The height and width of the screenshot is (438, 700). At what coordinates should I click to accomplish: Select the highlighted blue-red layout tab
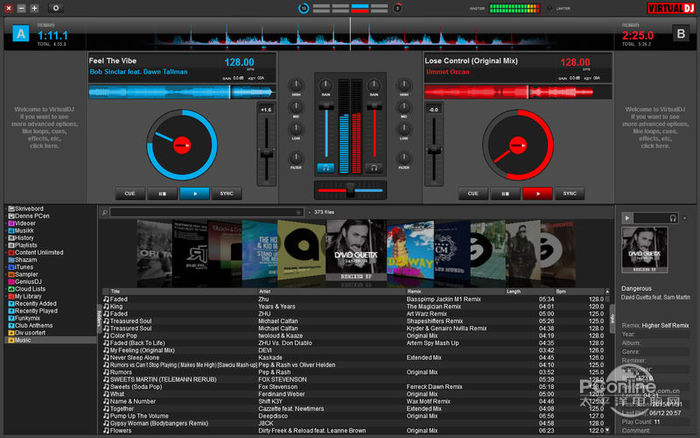coord(360,8)
